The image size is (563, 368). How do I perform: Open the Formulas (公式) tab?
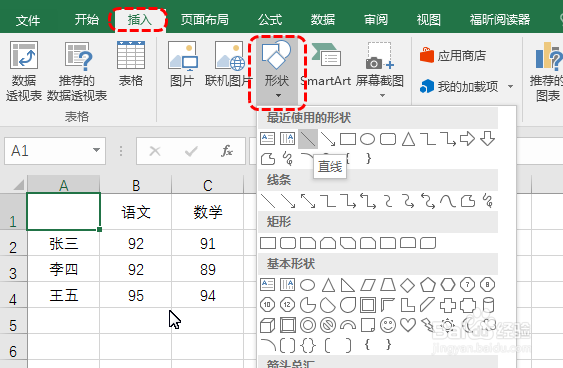point(270,19)
